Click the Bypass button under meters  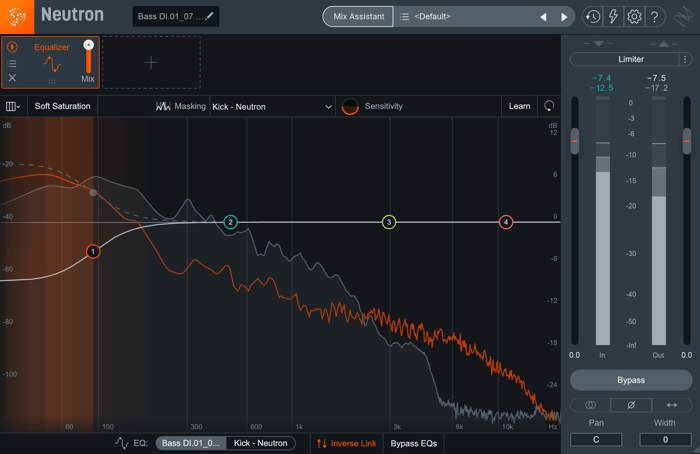tap(631, 380)
